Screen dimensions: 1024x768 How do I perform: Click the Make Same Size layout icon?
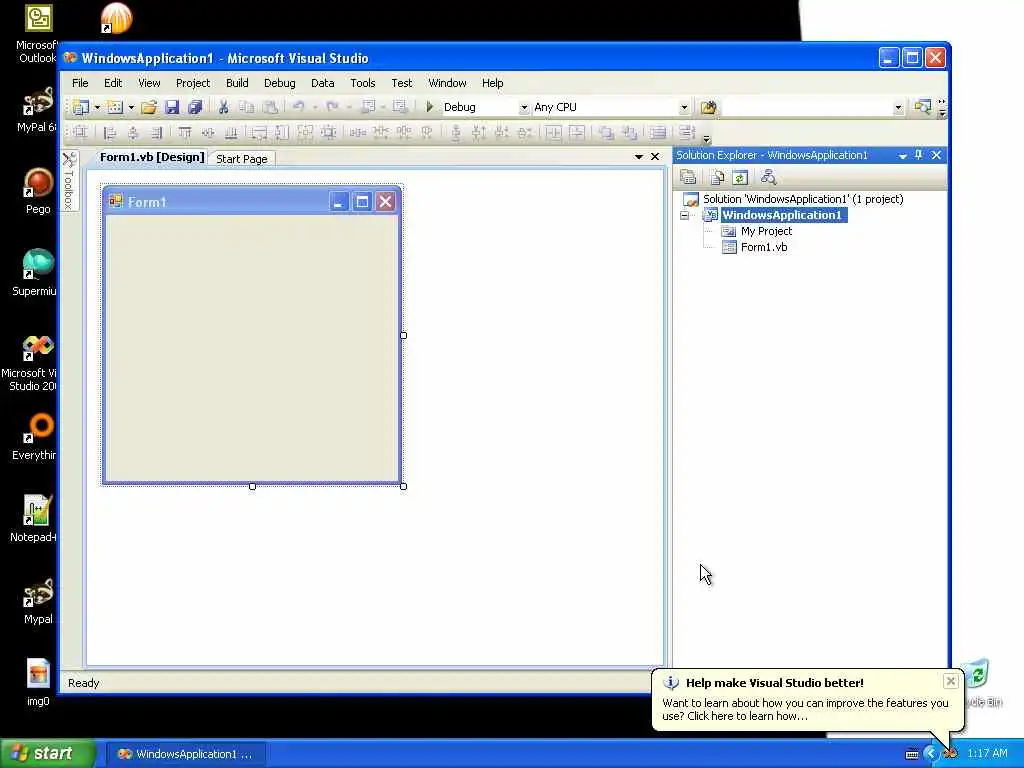pyautogui.click(x=305, y=133)
